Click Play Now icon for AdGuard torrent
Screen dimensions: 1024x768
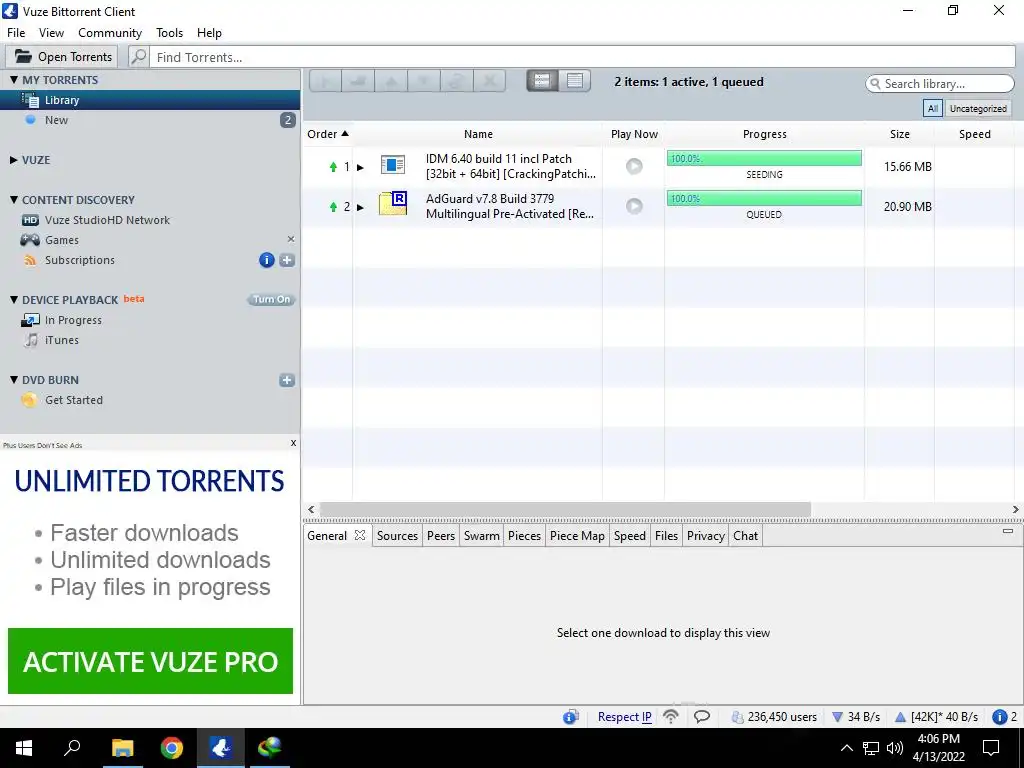[633, 206]
